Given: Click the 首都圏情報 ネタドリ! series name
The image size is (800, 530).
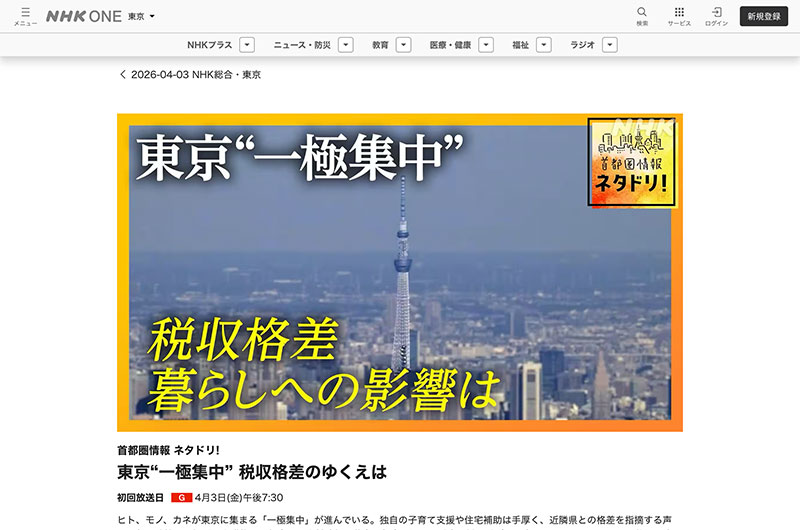Looking at the screenshot, I should click(168, 450).
